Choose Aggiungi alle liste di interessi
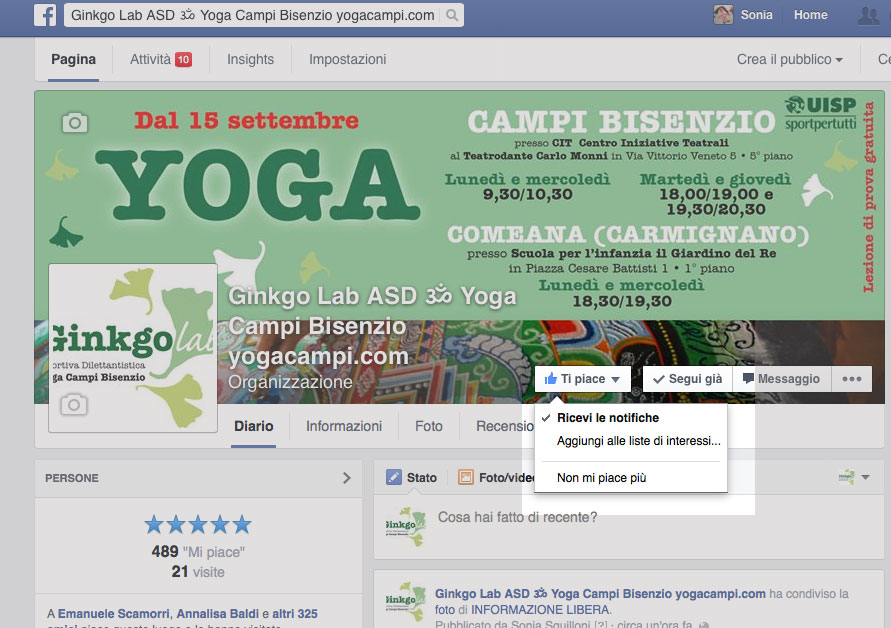891x628 pixels. pos(638,441)
